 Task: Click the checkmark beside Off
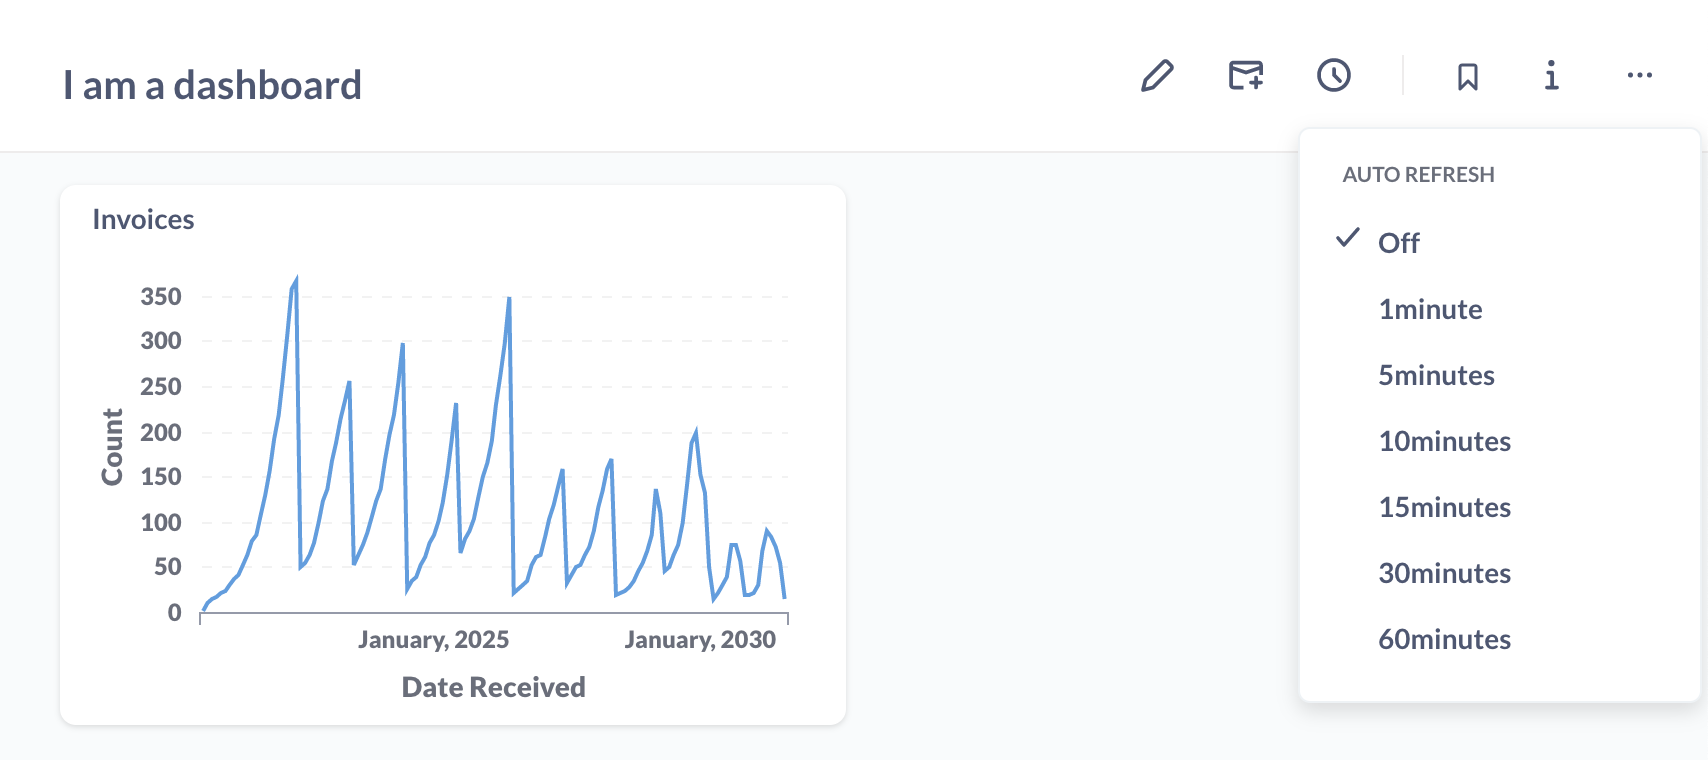click(1348, 239)
